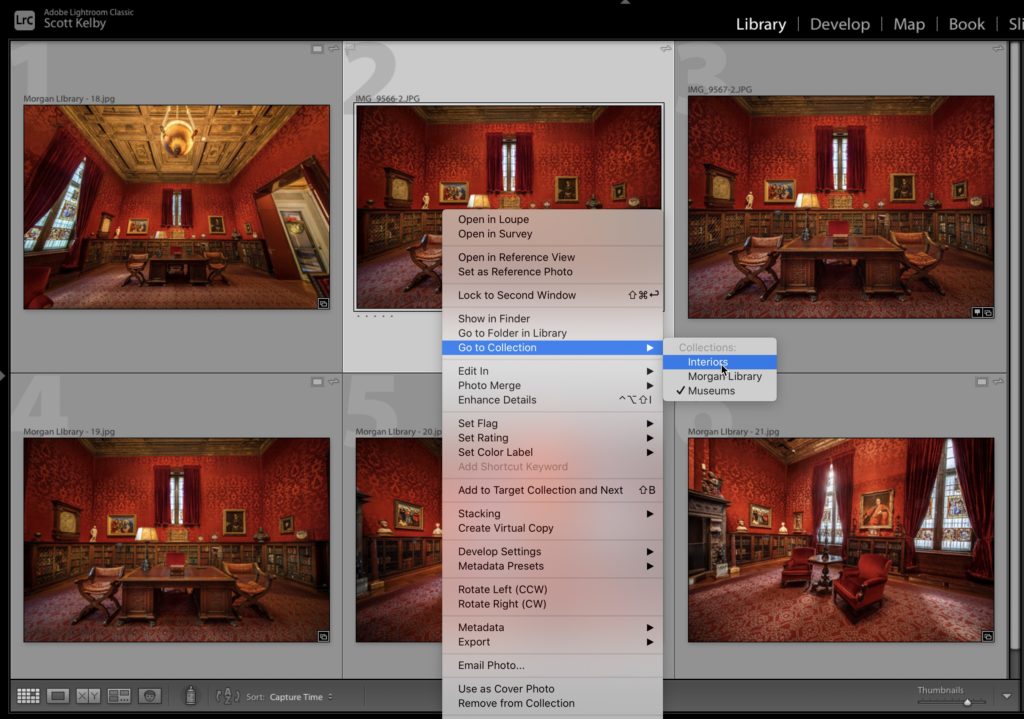
Task: Choose Set as Reference Photo
Action: [x=552, y=272]
